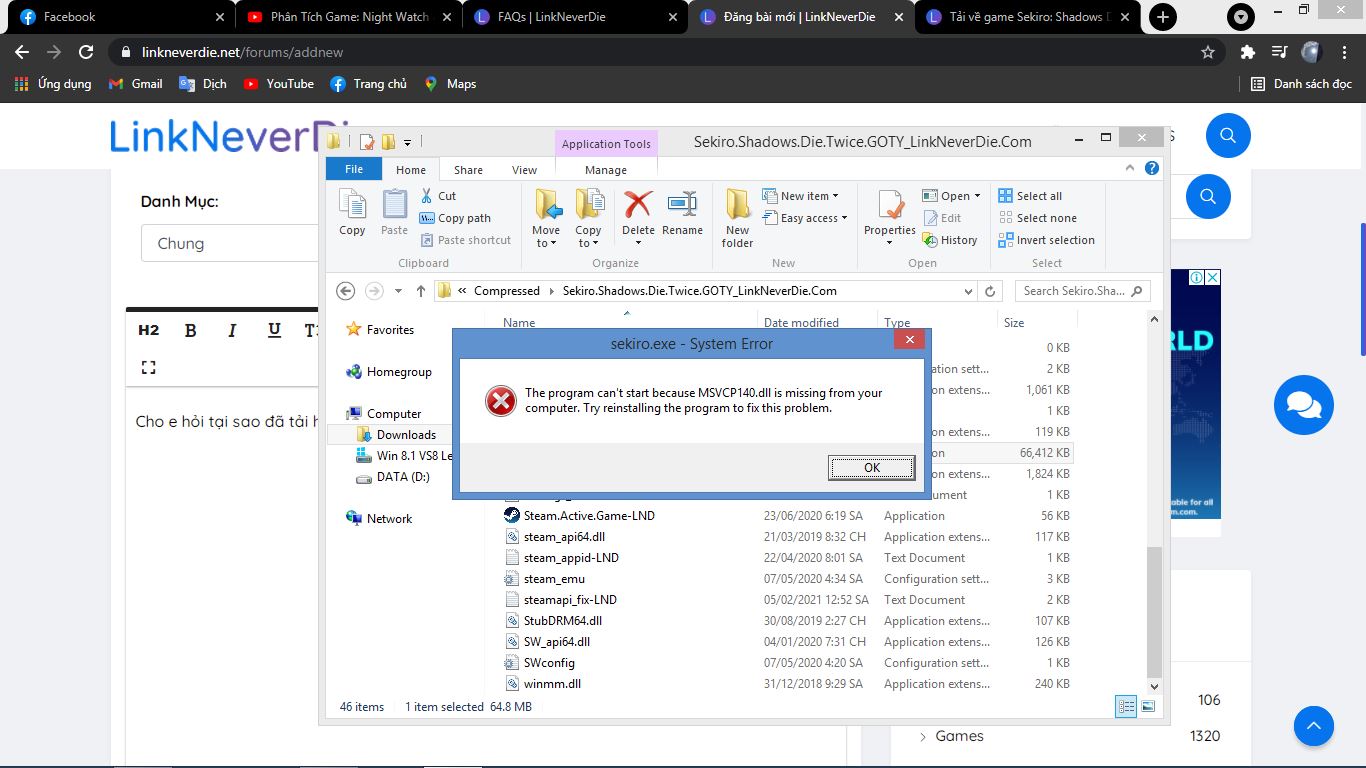Open the Move to dropdown
This screenshot has height=768, width=1366.
(546, 243)
